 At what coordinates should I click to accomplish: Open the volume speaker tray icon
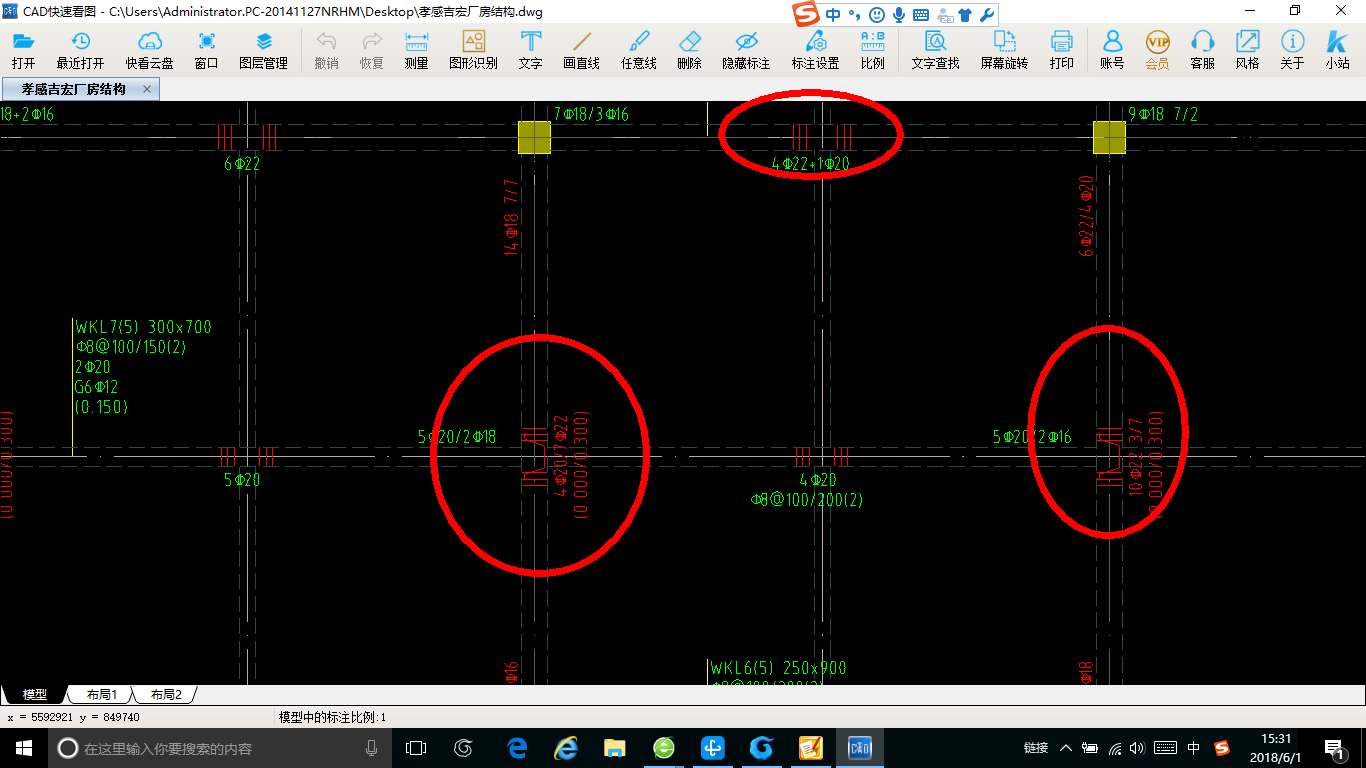(x=1139, y=748)
